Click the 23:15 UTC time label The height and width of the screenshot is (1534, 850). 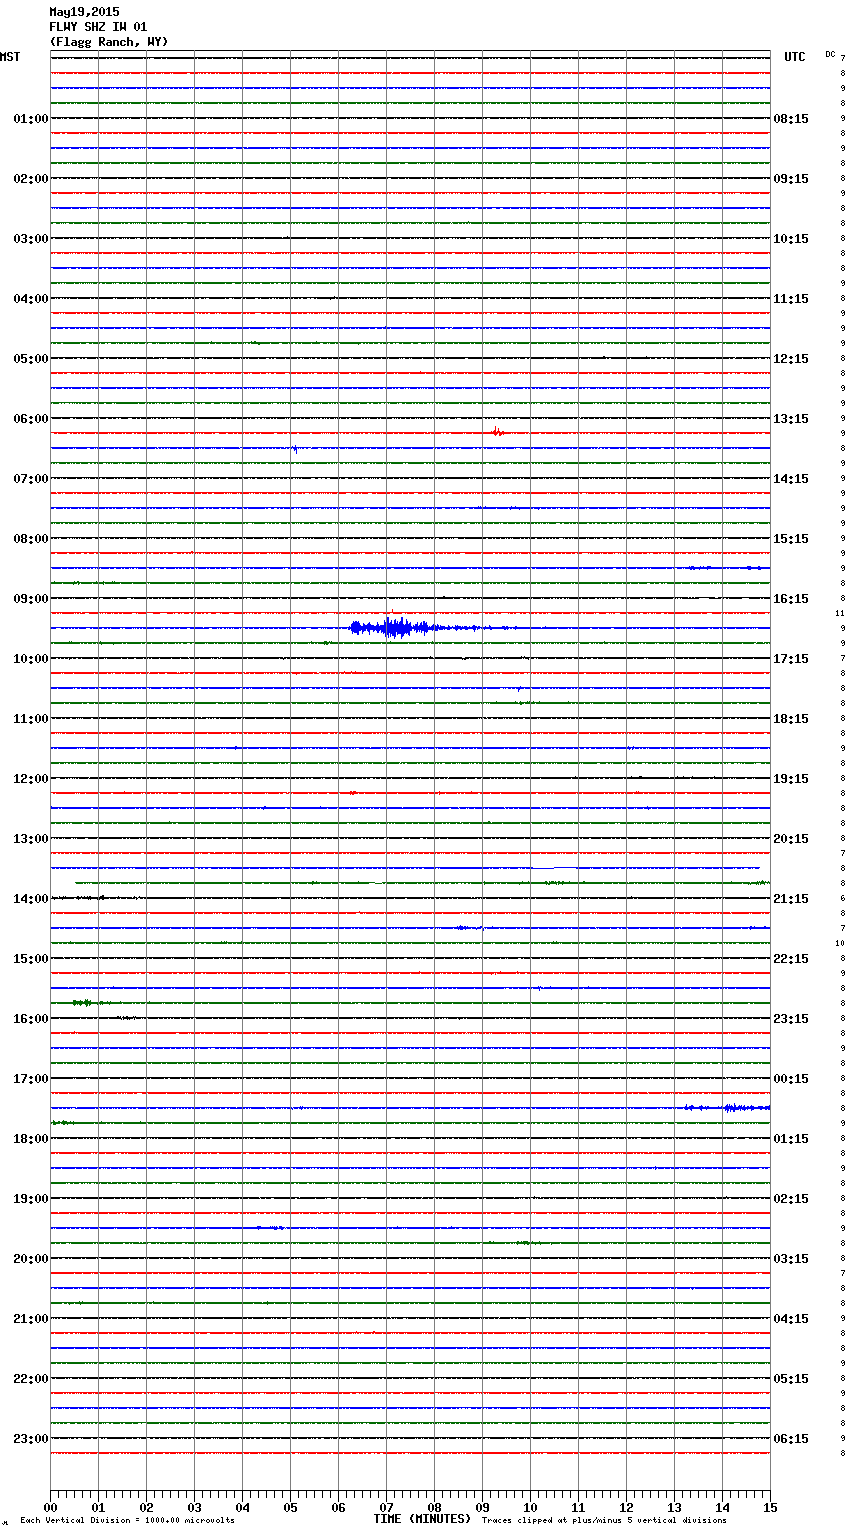coord(791,1019)
